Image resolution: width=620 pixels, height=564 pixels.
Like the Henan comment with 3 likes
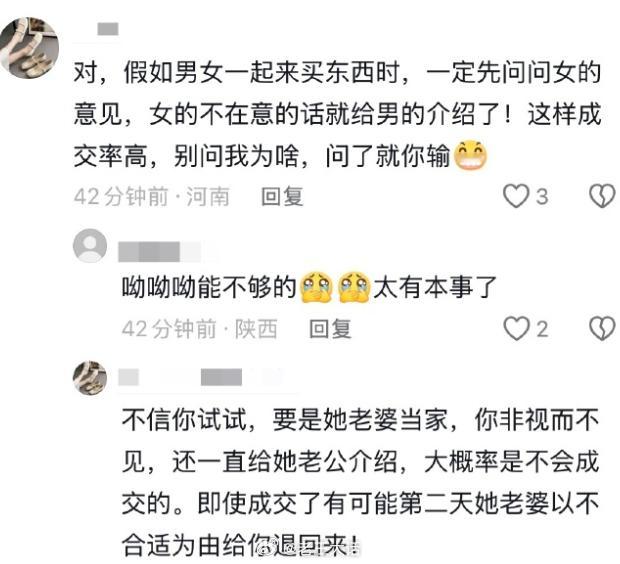516,196
